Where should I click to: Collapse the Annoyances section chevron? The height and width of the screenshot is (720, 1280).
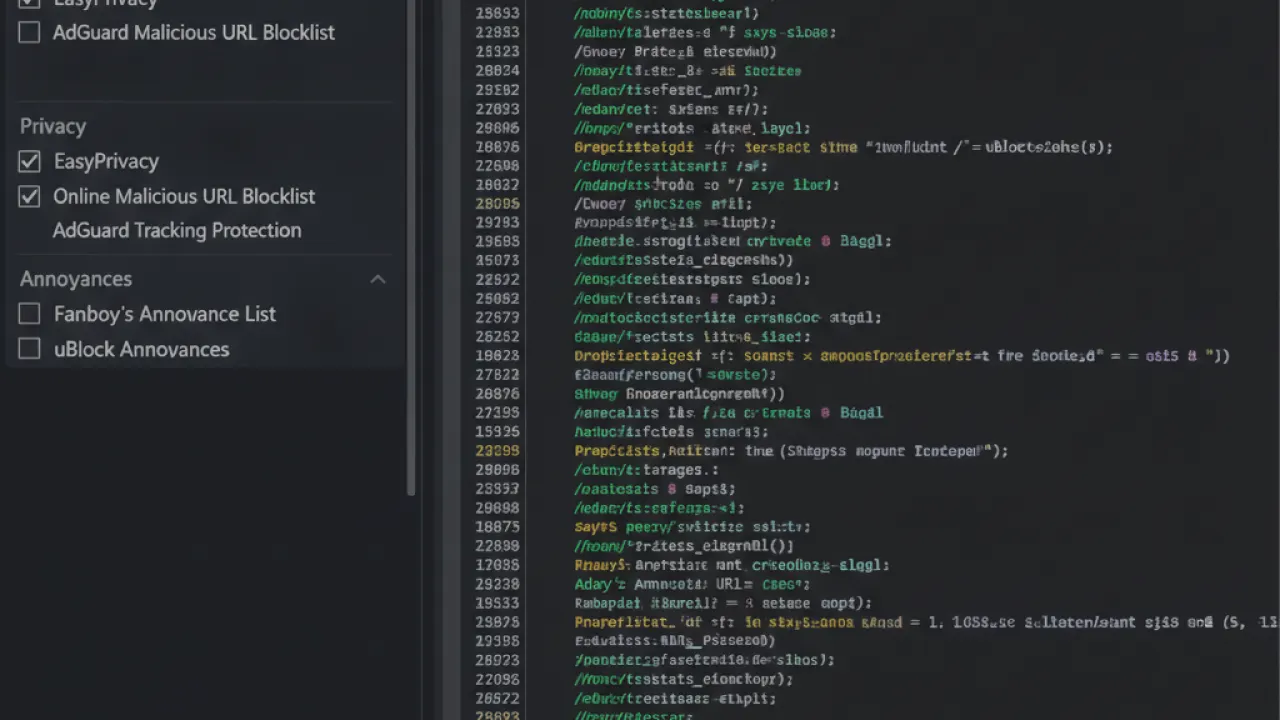tap(378, 279)
